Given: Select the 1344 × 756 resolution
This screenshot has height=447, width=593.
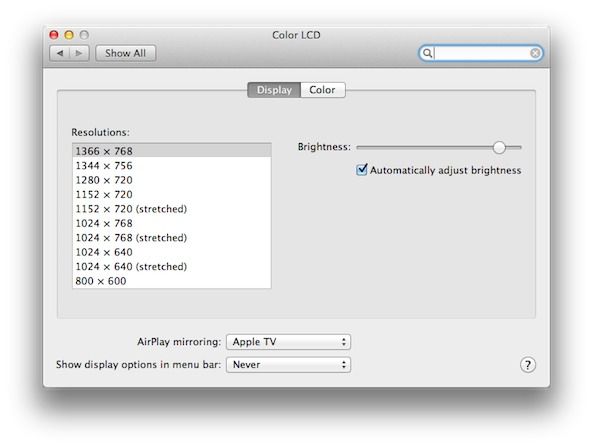Looking at the screenshot, I should click(x=172, y=166).
